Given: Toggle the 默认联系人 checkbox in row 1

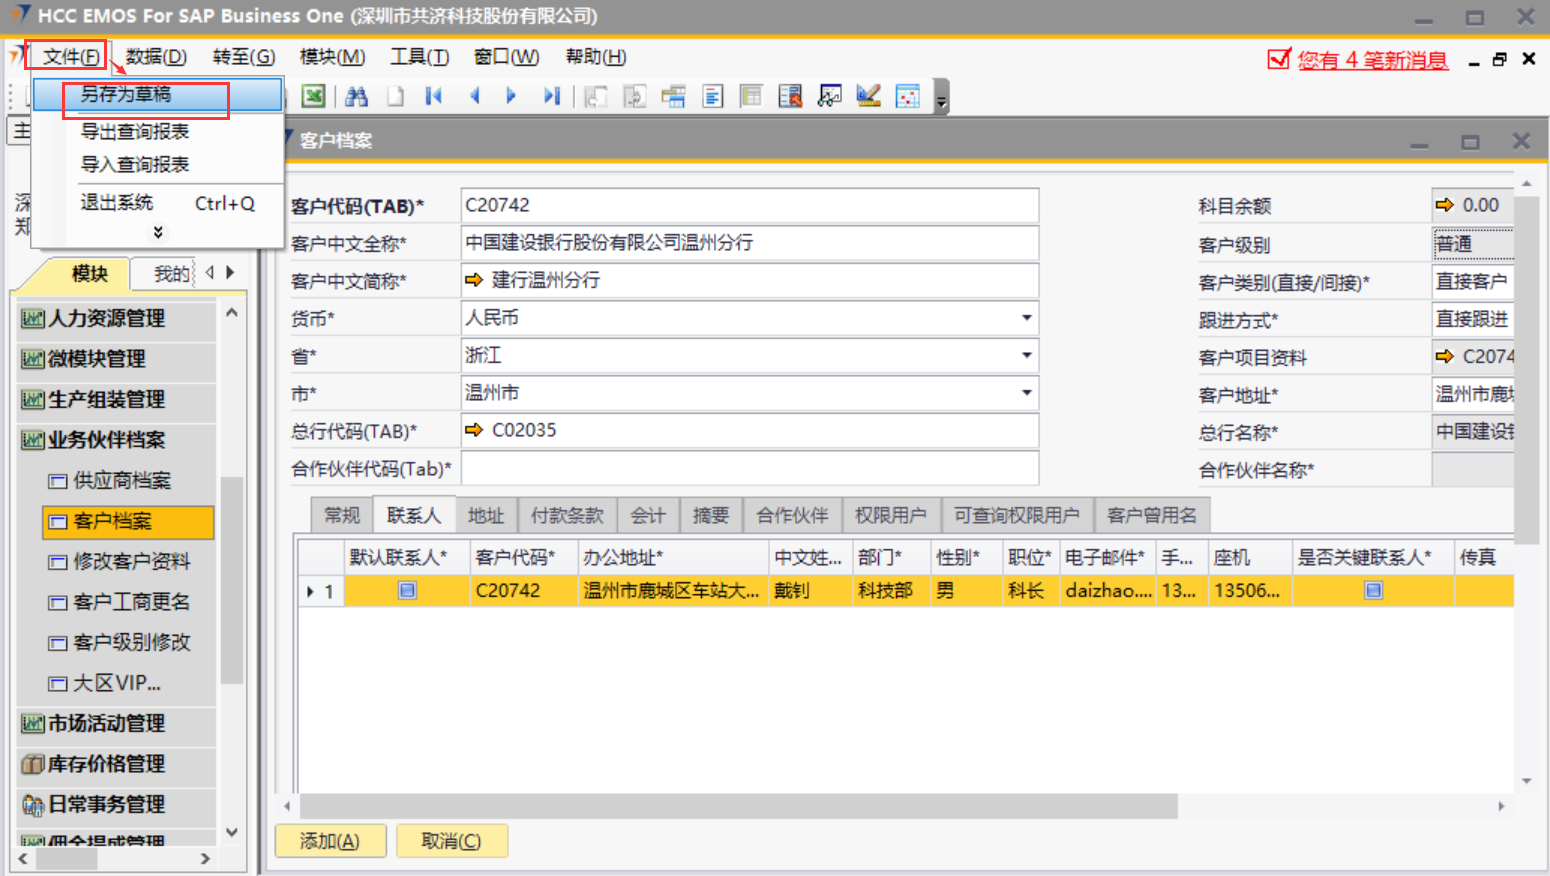Looking at the screenshot, I should tap(407, 590).
